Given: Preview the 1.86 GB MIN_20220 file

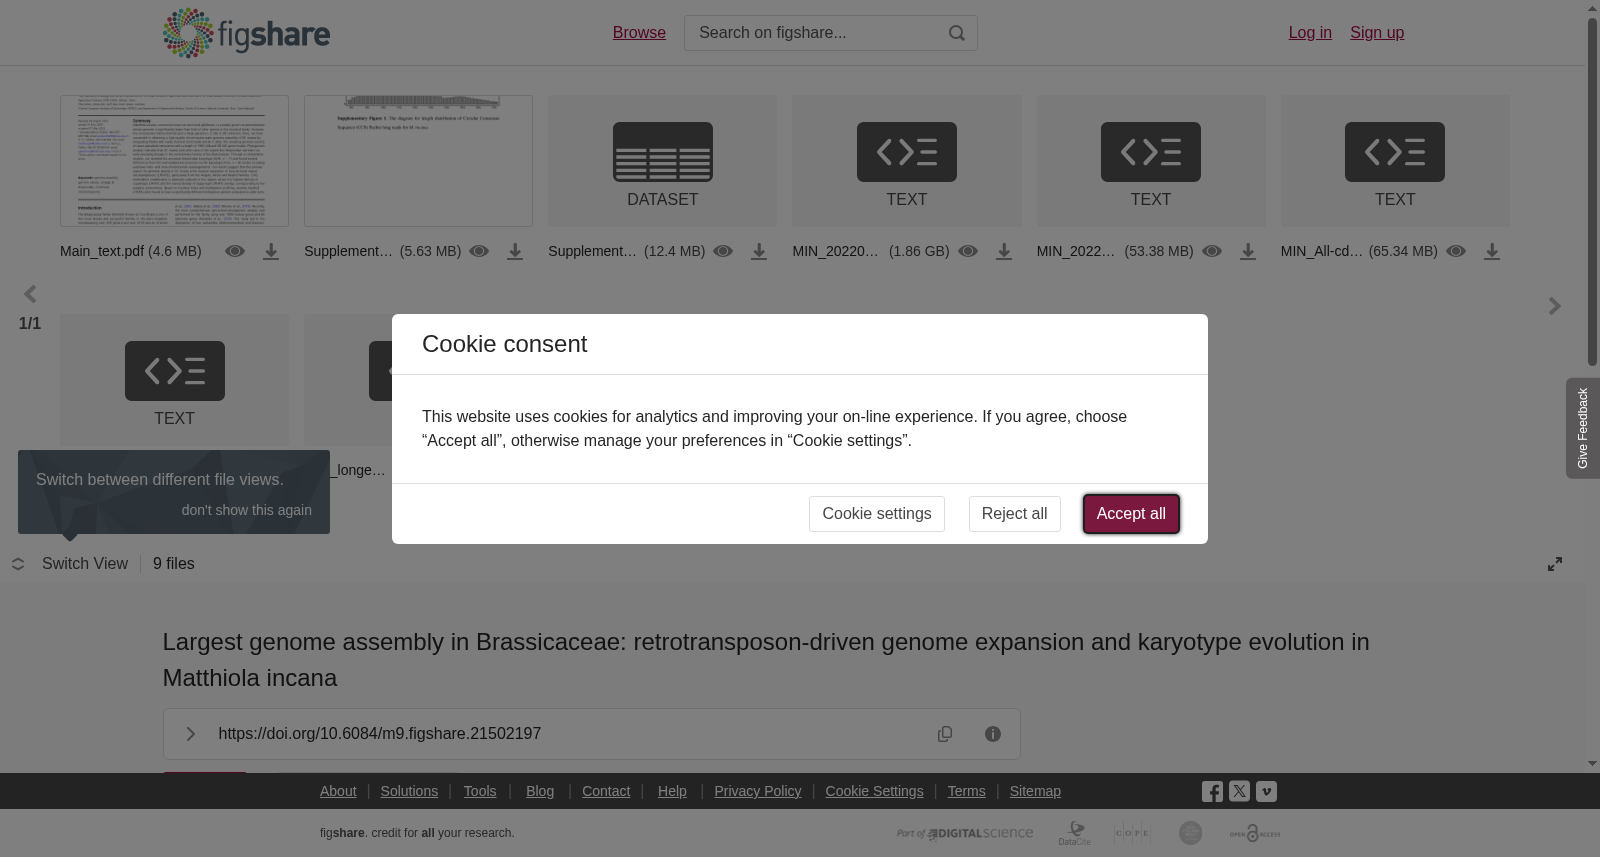Looking at the screenshot, I should point(968,251).
